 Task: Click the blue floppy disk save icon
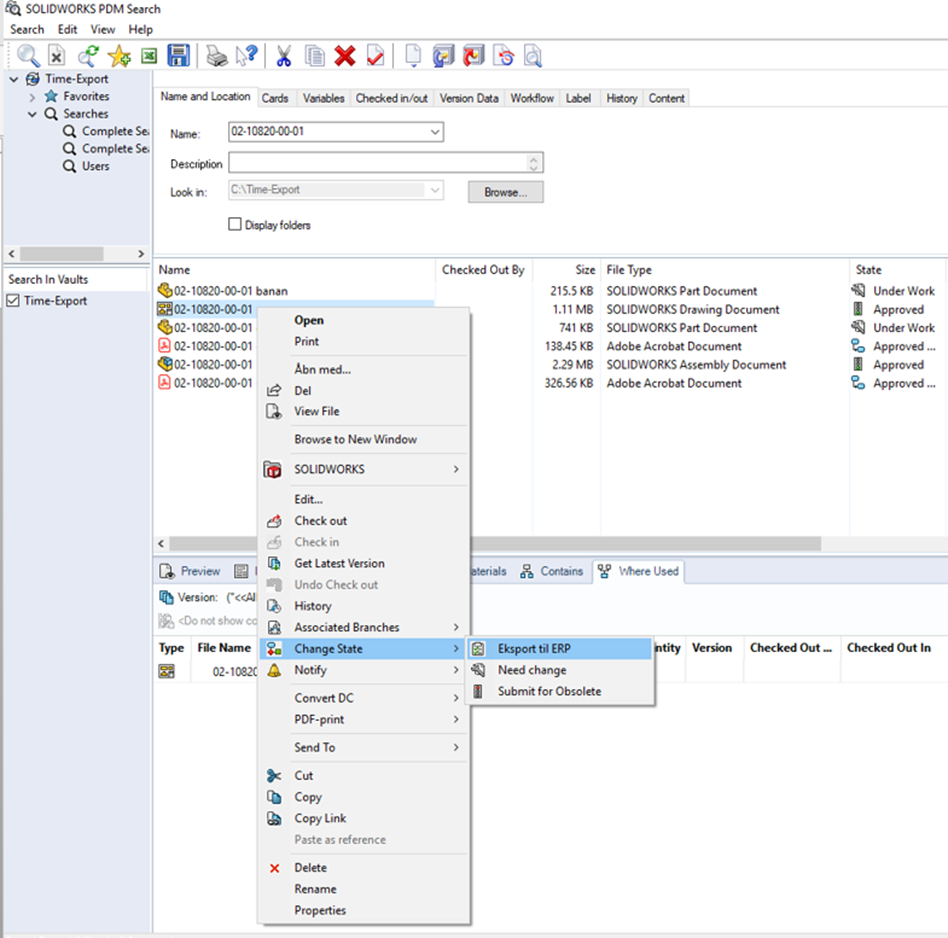pyautogui.click(x=178, y=56)
